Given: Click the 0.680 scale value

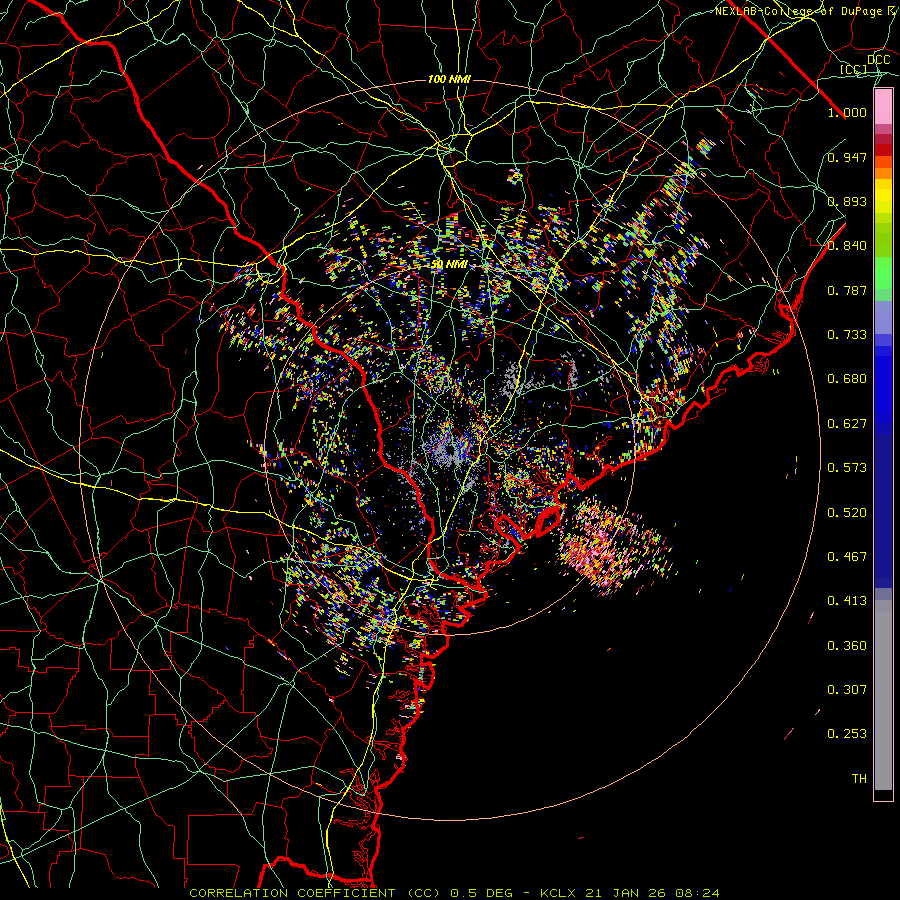Looking at the screenshot, I should pos(847,379).
